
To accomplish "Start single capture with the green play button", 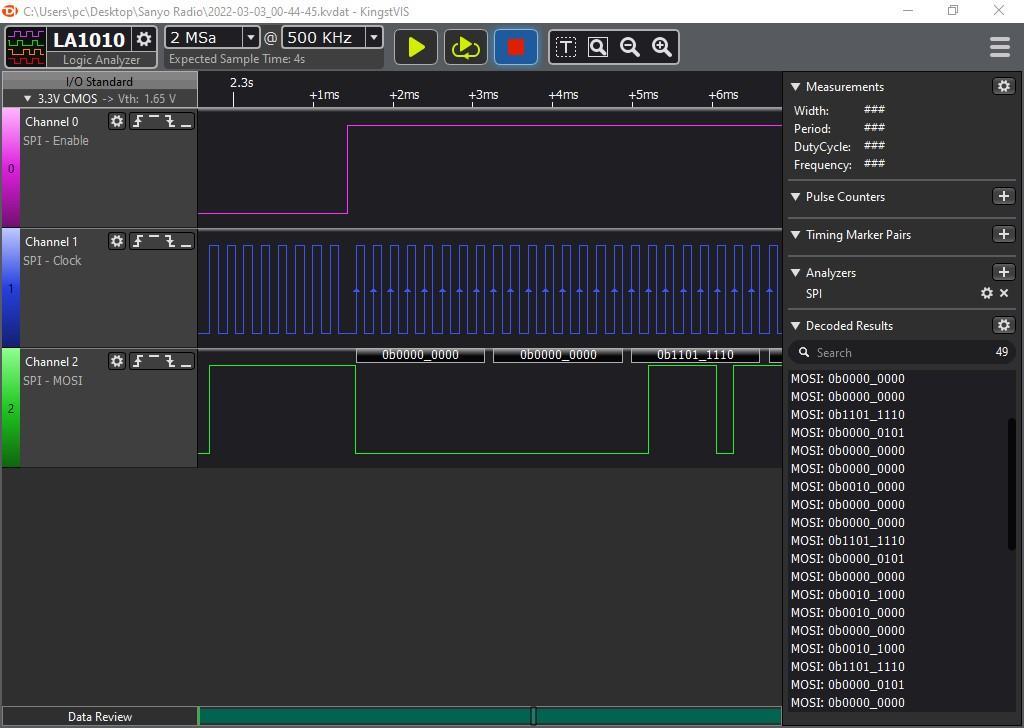I will (x=416, y=47).
